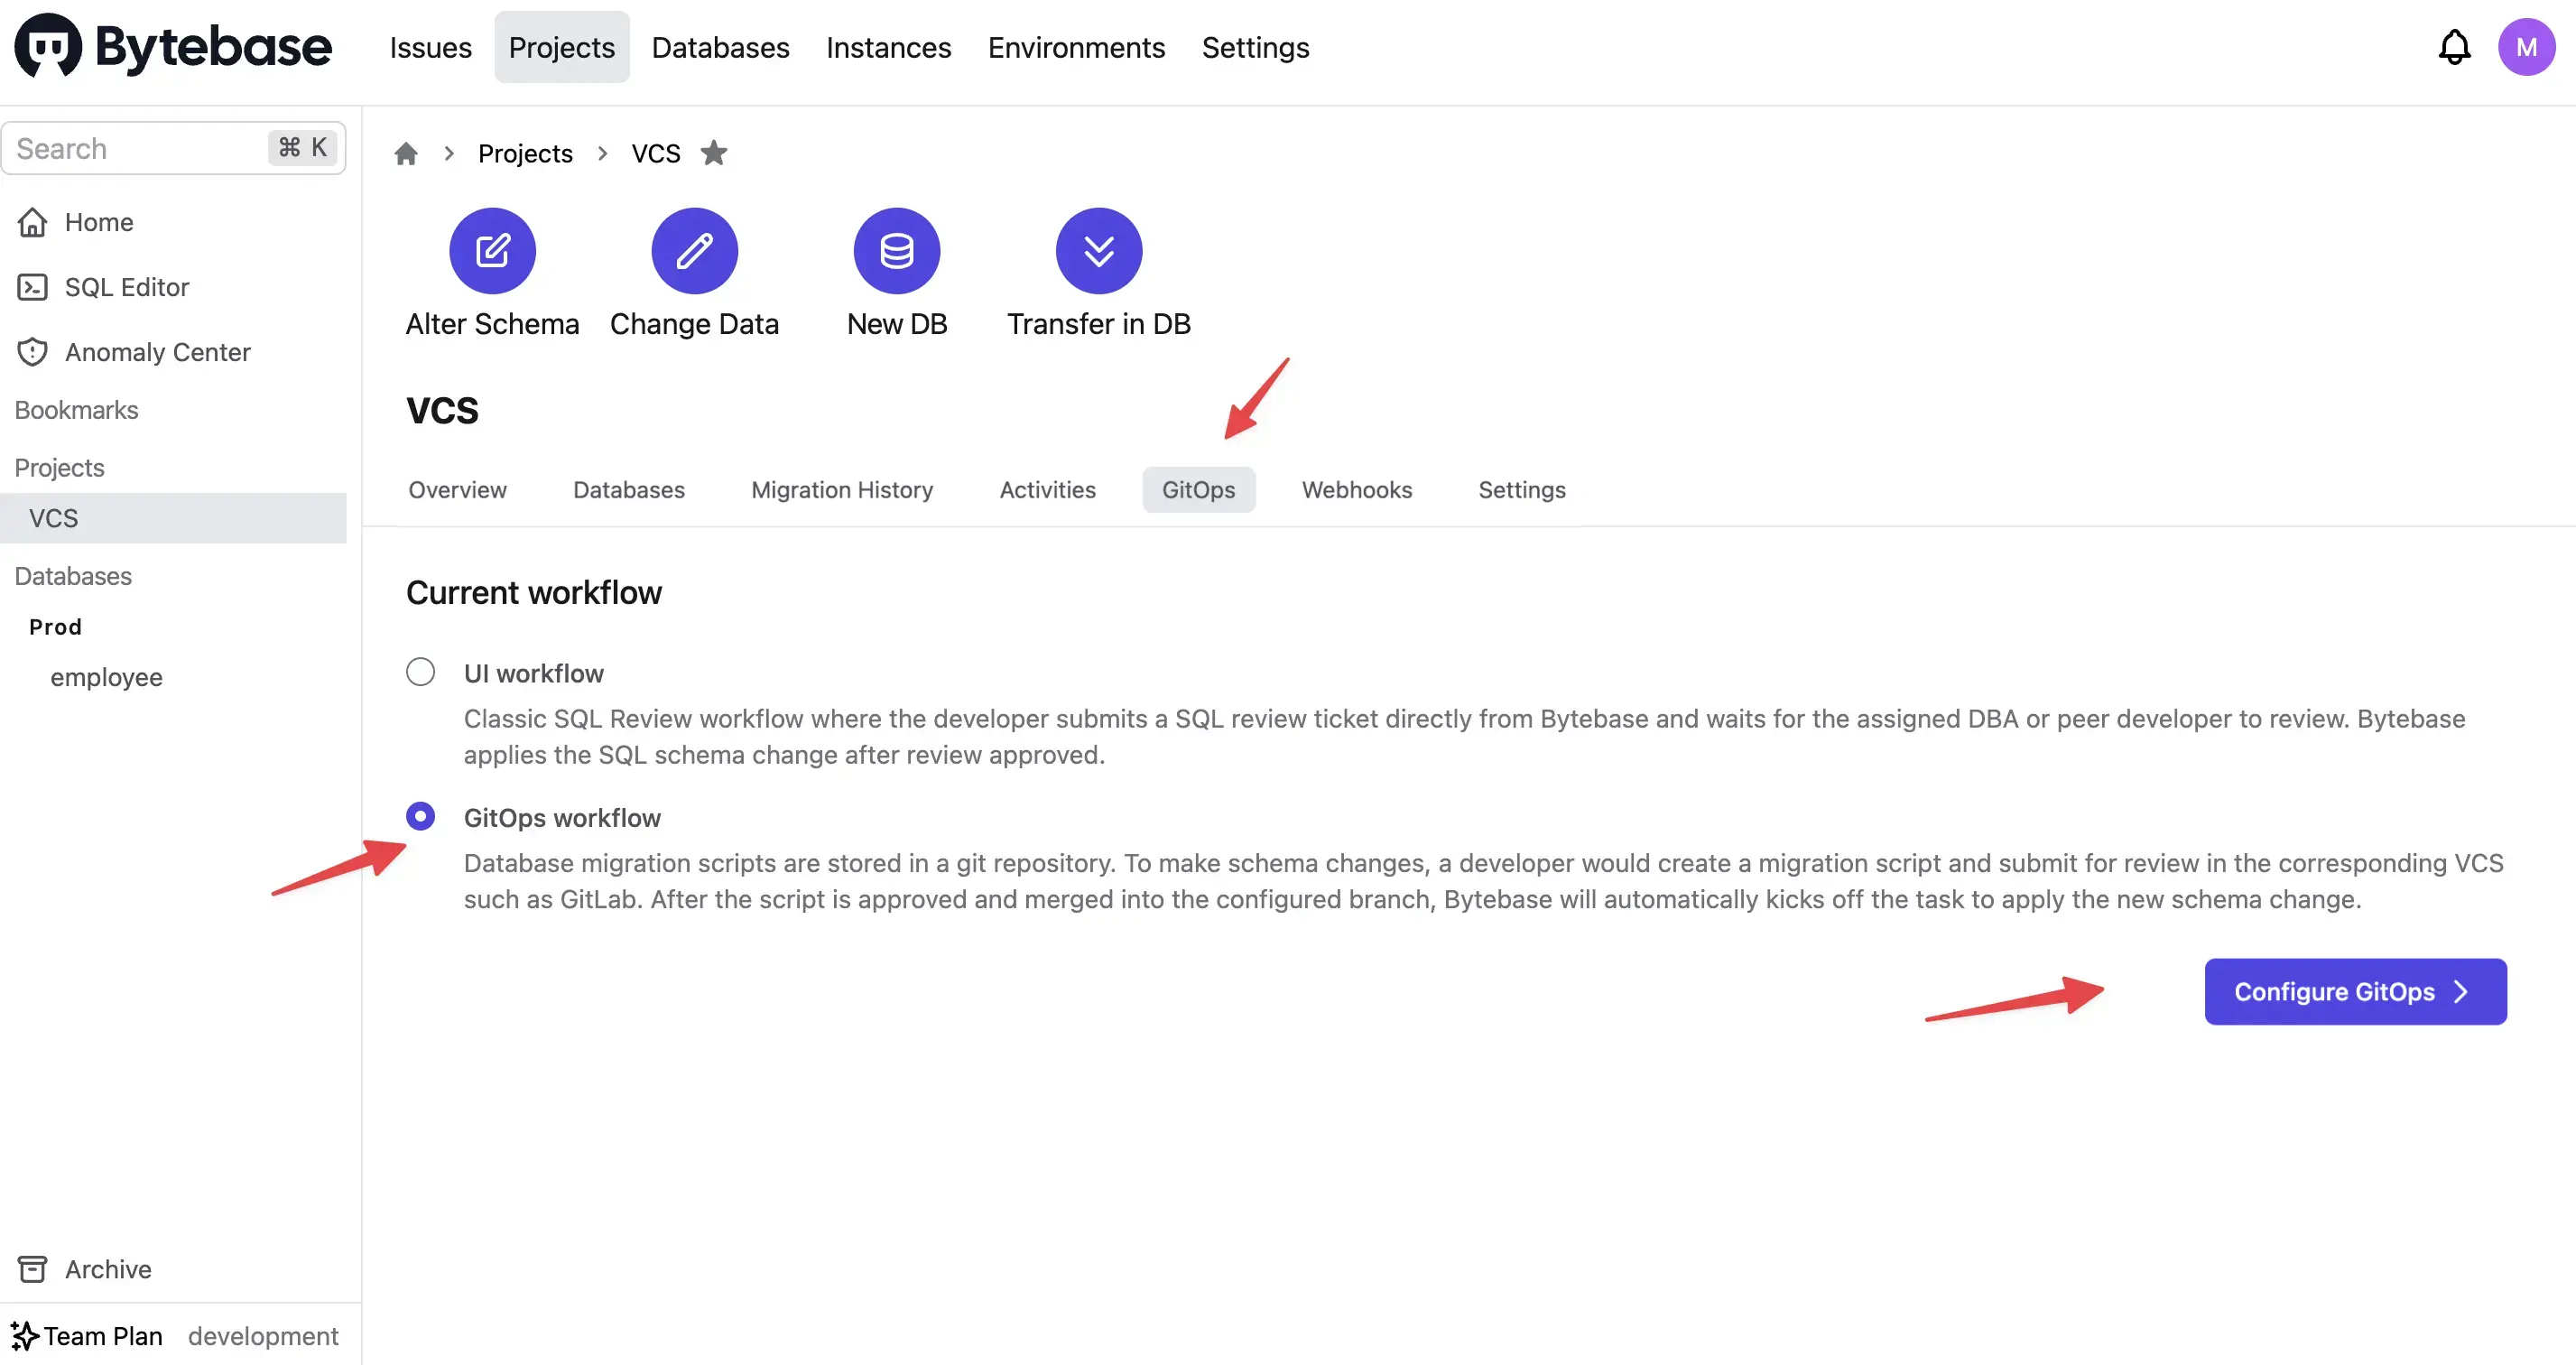This screenshot has width=2576, height=1365.
Task: Open the employee database in sidebar
Action: pos(106,677)
